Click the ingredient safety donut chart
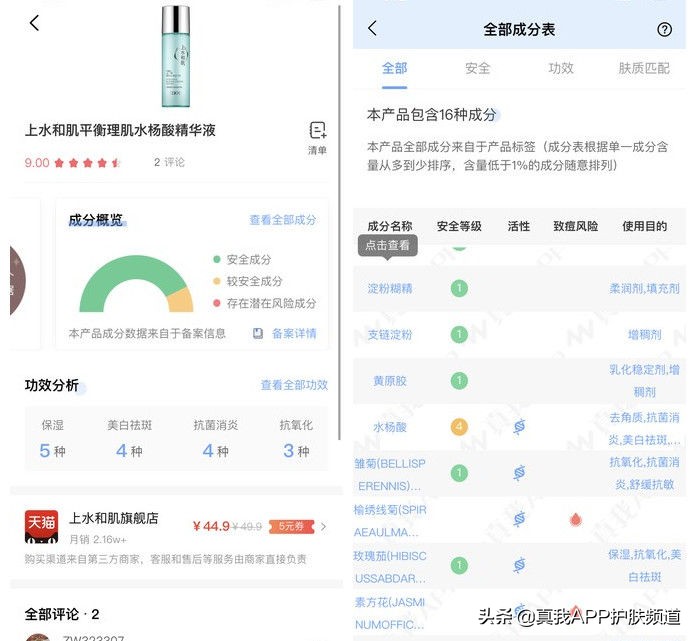 pyautogui.click(x=136, y=283)
